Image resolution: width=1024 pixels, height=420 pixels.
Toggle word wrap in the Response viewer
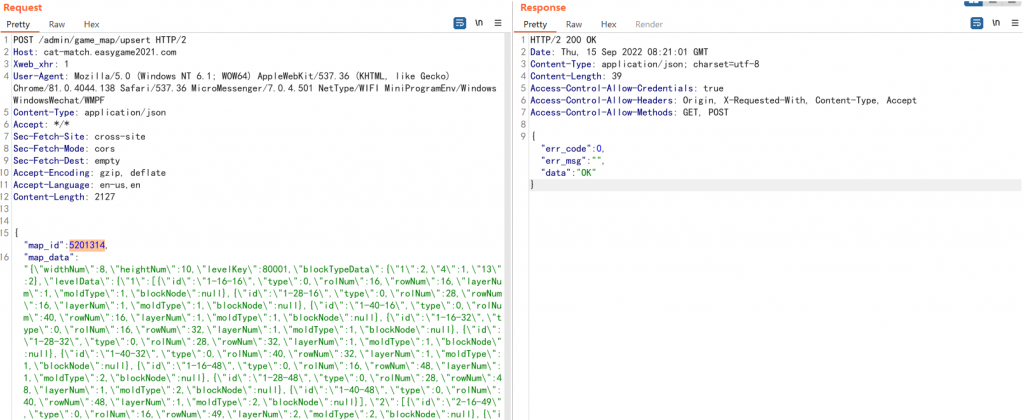pos(974,23)
